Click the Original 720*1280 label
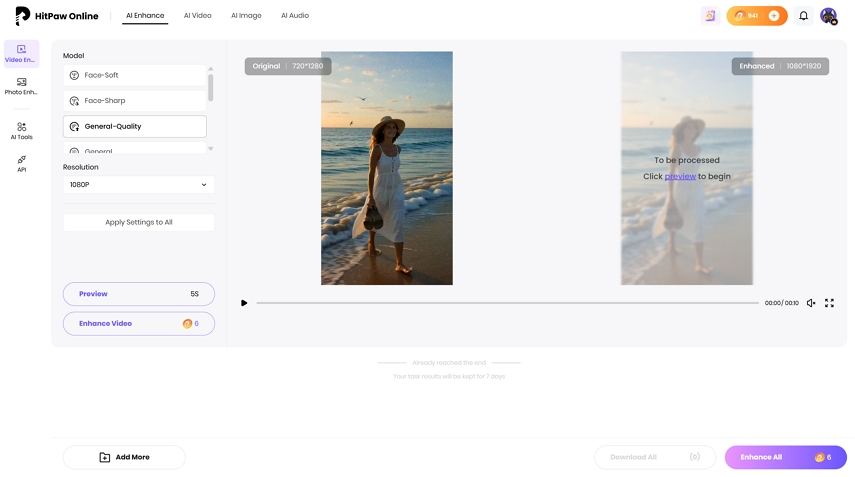Image resolution: width=855 pixels, height=477 pixels. pos(288,66)
